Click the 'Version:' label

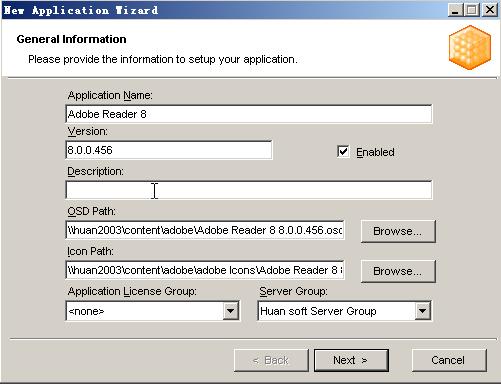click(x=88, y=131)
